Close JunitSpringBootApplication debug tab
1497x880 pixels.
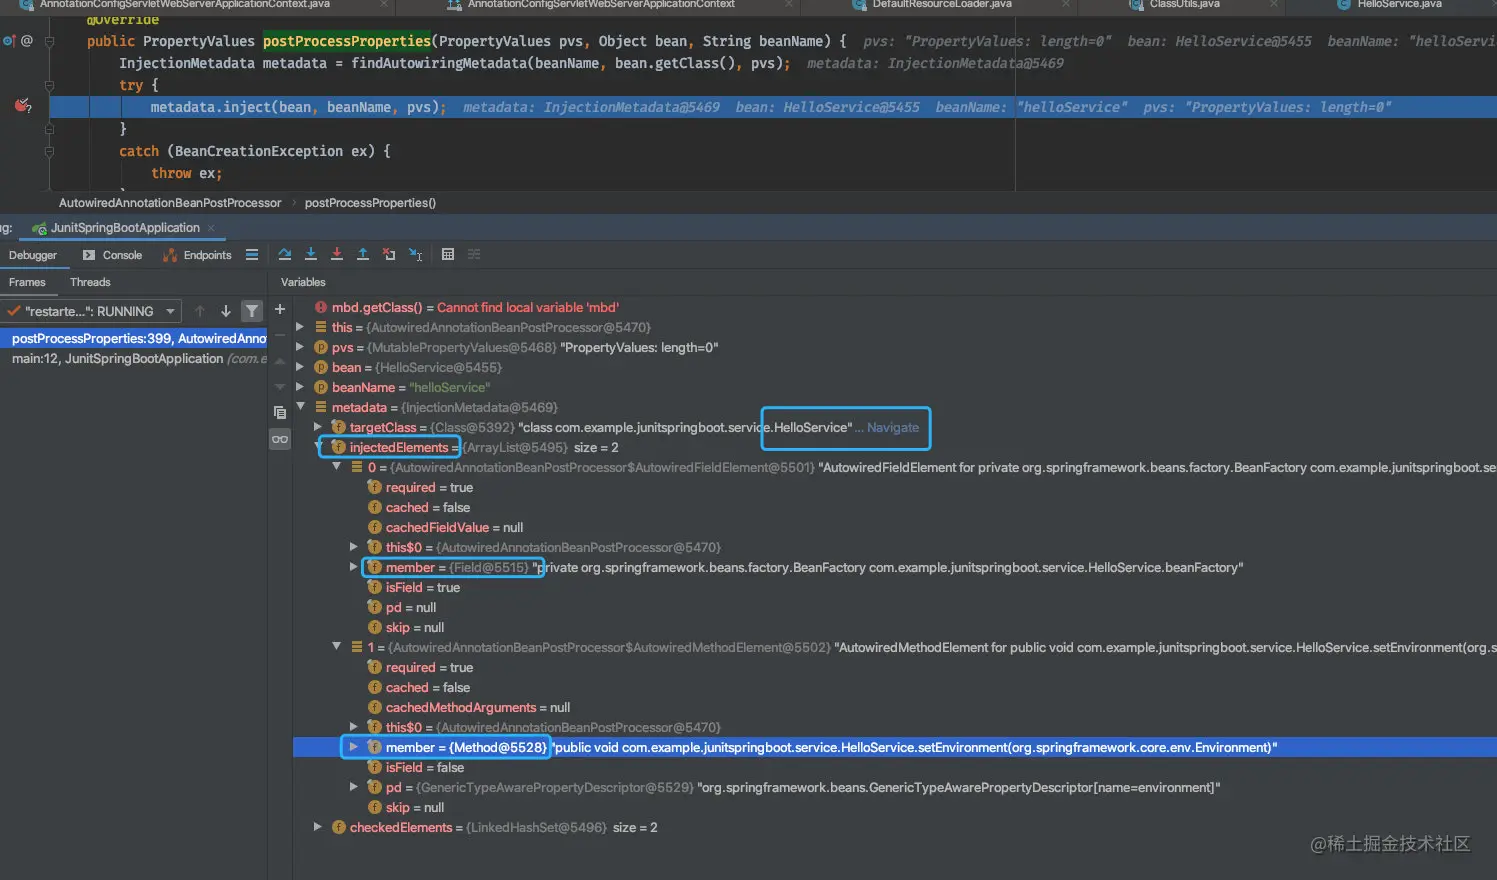click(211, 228)
